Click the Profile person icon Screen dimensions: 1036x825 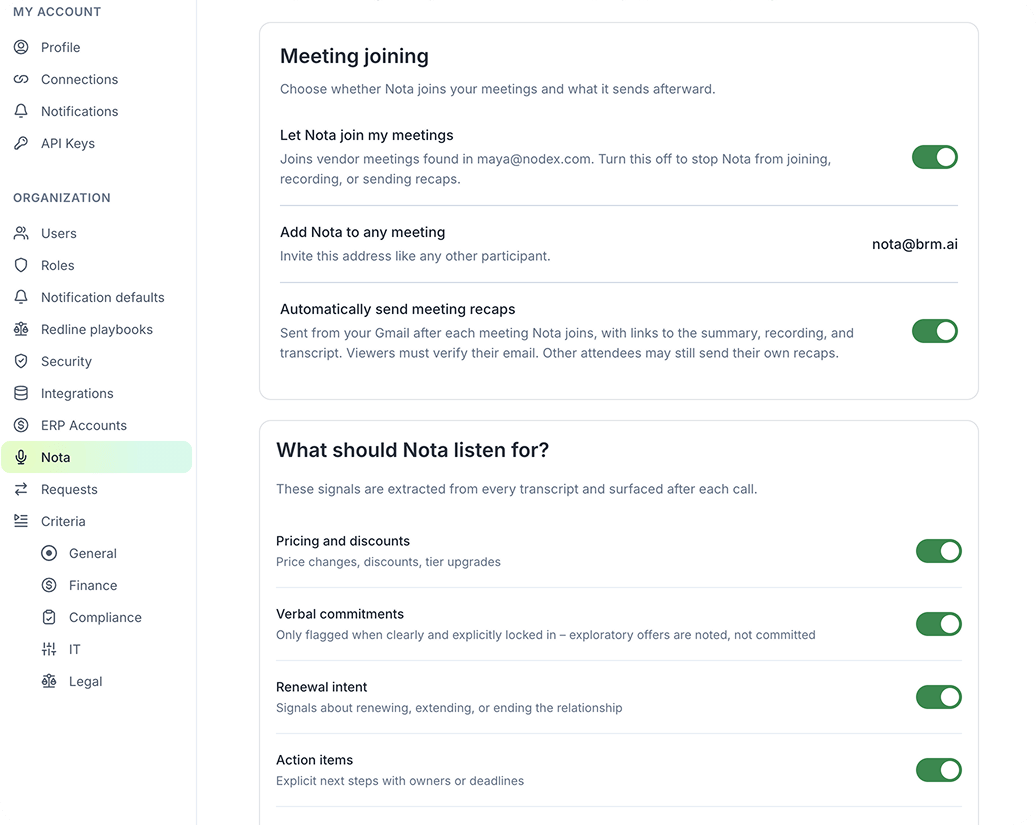[x=21, y=47]
